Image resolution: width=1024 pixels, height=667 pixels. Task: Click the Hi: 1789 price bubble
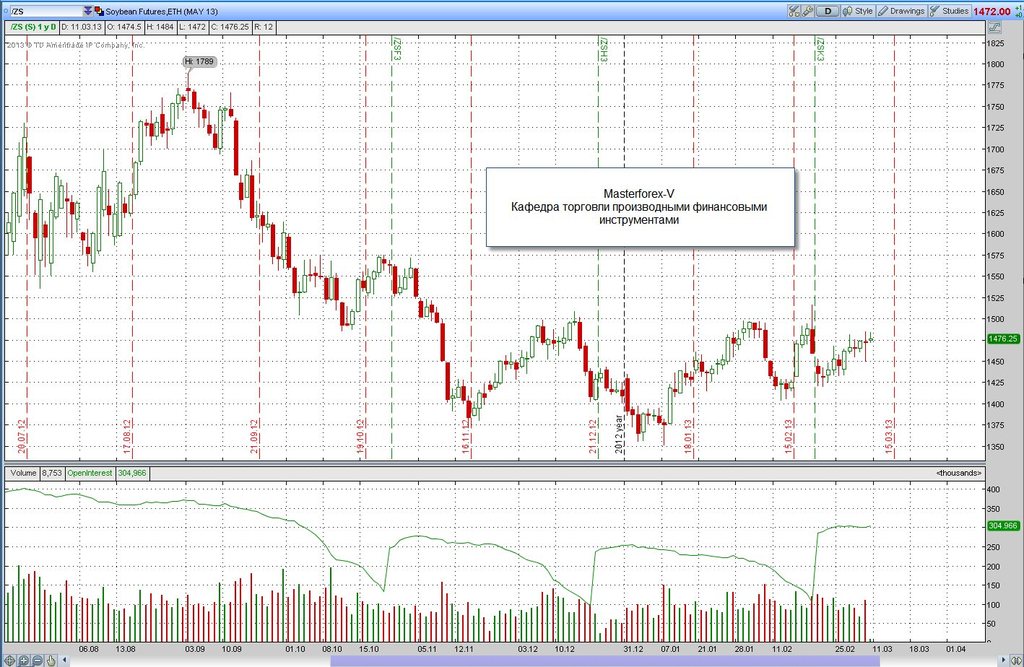click(199, 61)
